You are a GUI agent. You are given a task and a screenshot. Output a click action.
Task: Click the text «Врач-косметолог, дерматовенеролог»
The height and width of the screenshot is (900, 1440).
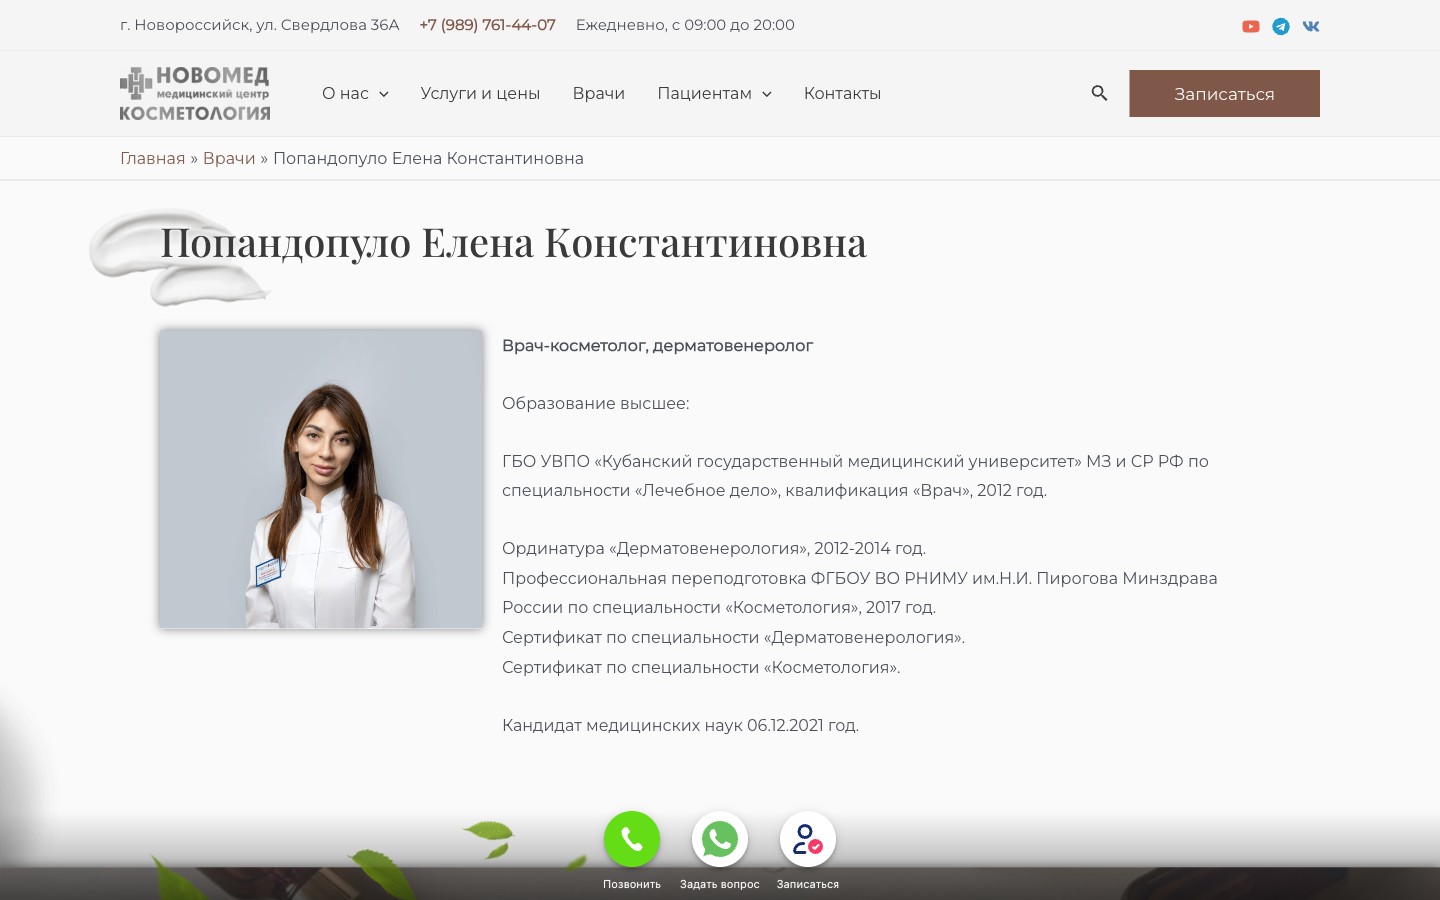coord(657,346)
